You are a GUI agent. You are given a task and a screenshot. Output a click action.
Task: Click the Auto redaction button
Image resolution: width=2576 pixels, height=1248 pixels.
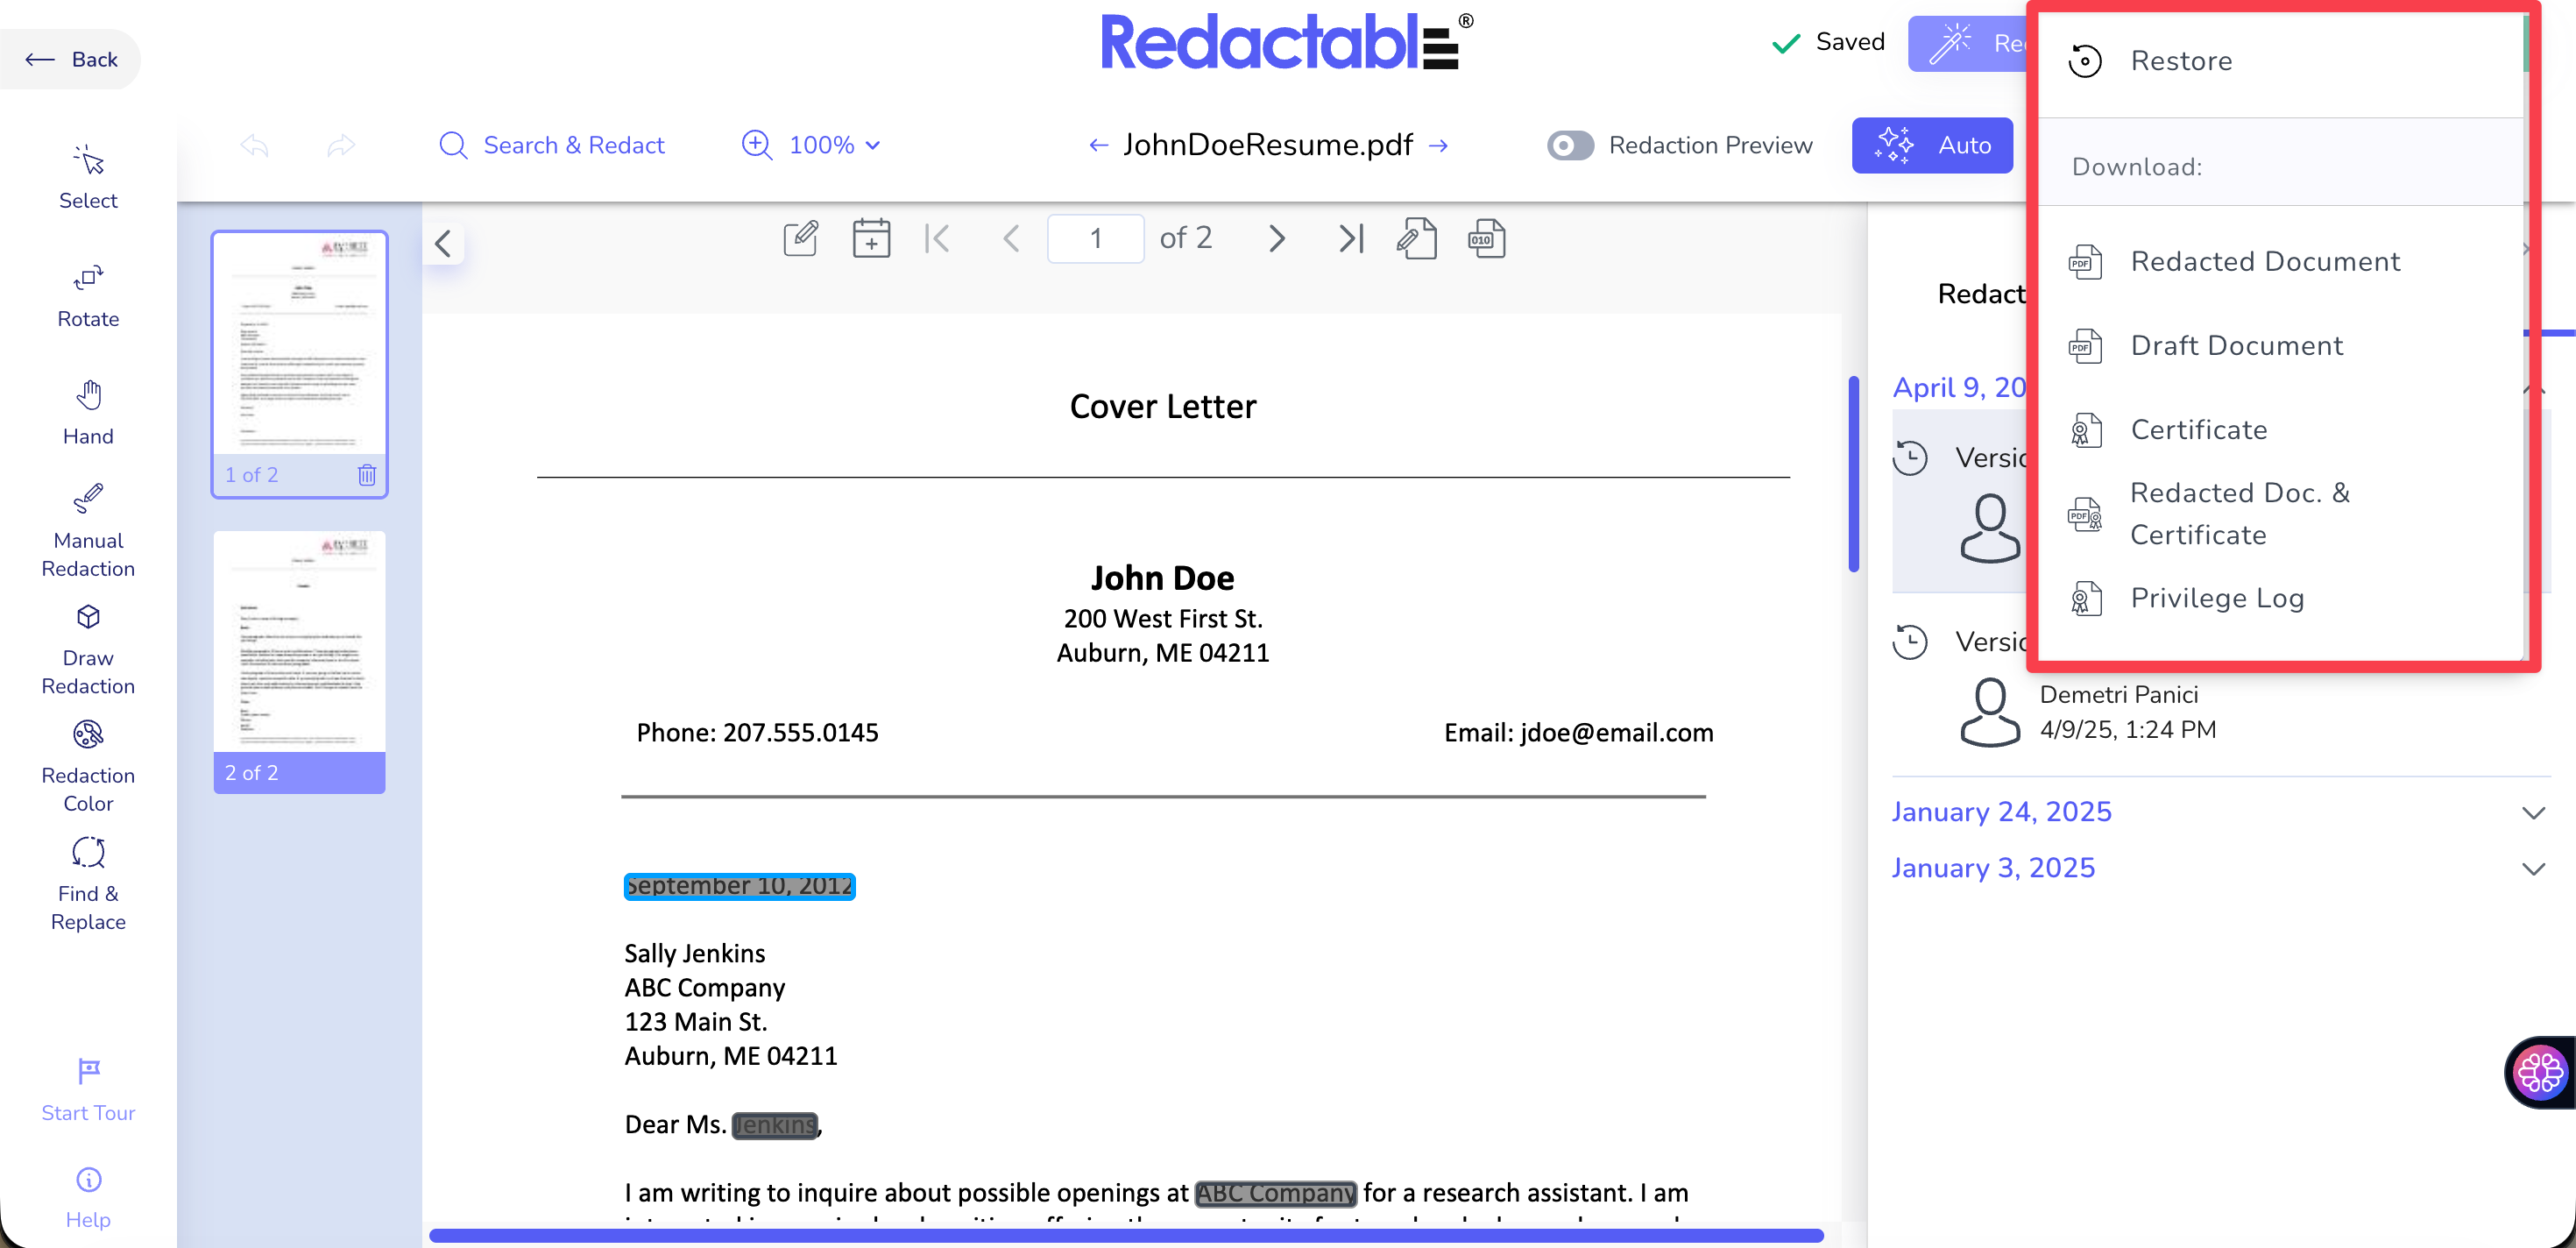1932,146
